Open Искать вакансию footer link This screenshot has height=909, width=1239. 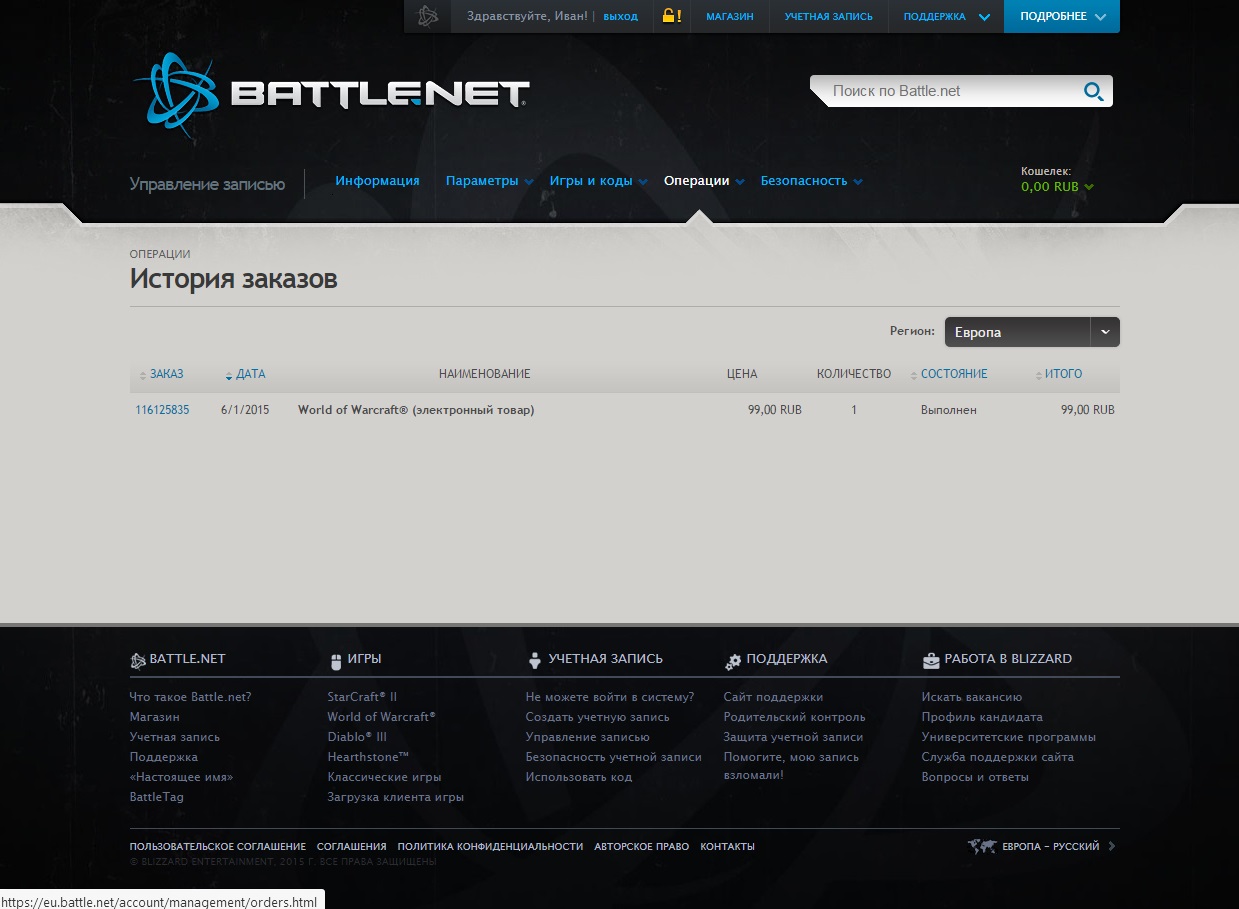pos(972,697)
